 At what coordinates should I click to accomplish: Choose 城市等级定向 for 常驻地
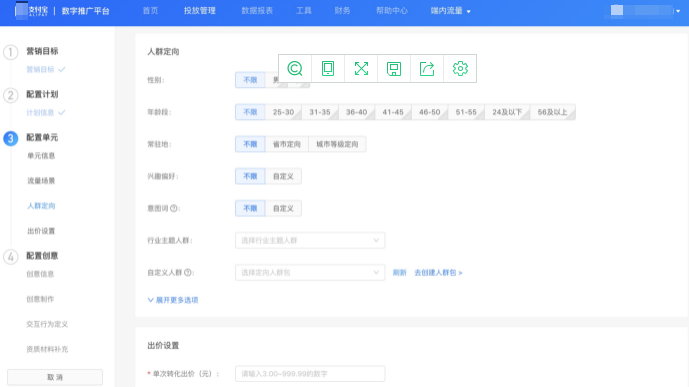click(x=337, y=144)
